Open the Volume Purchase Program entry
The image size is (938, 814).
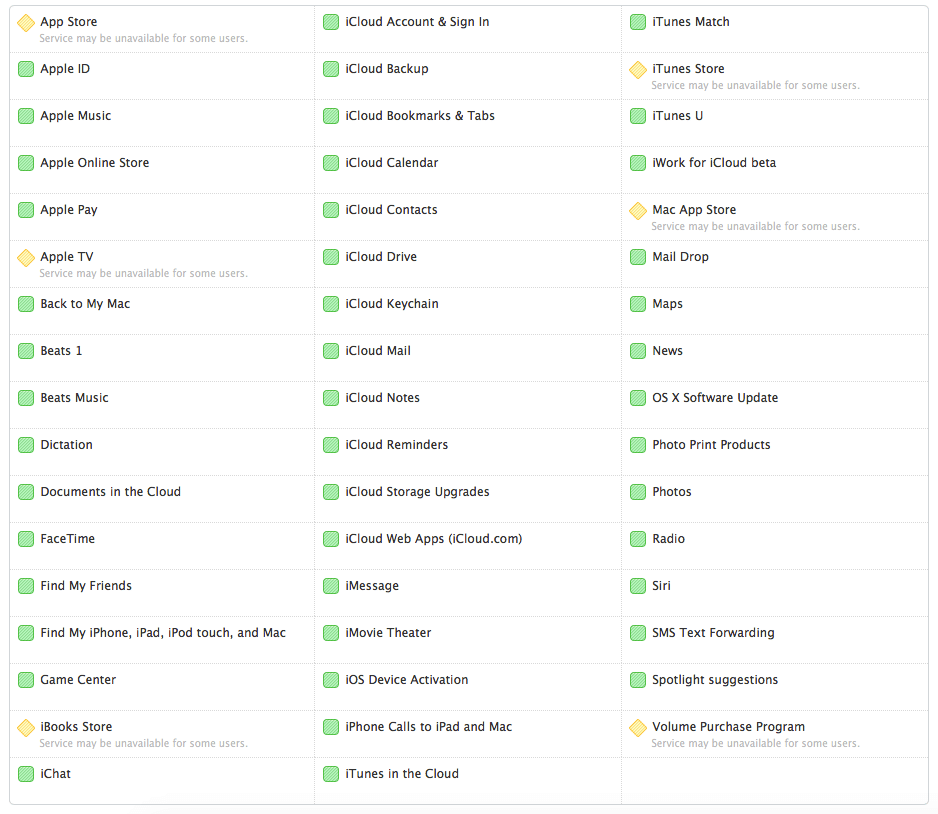tap(775, 734)
